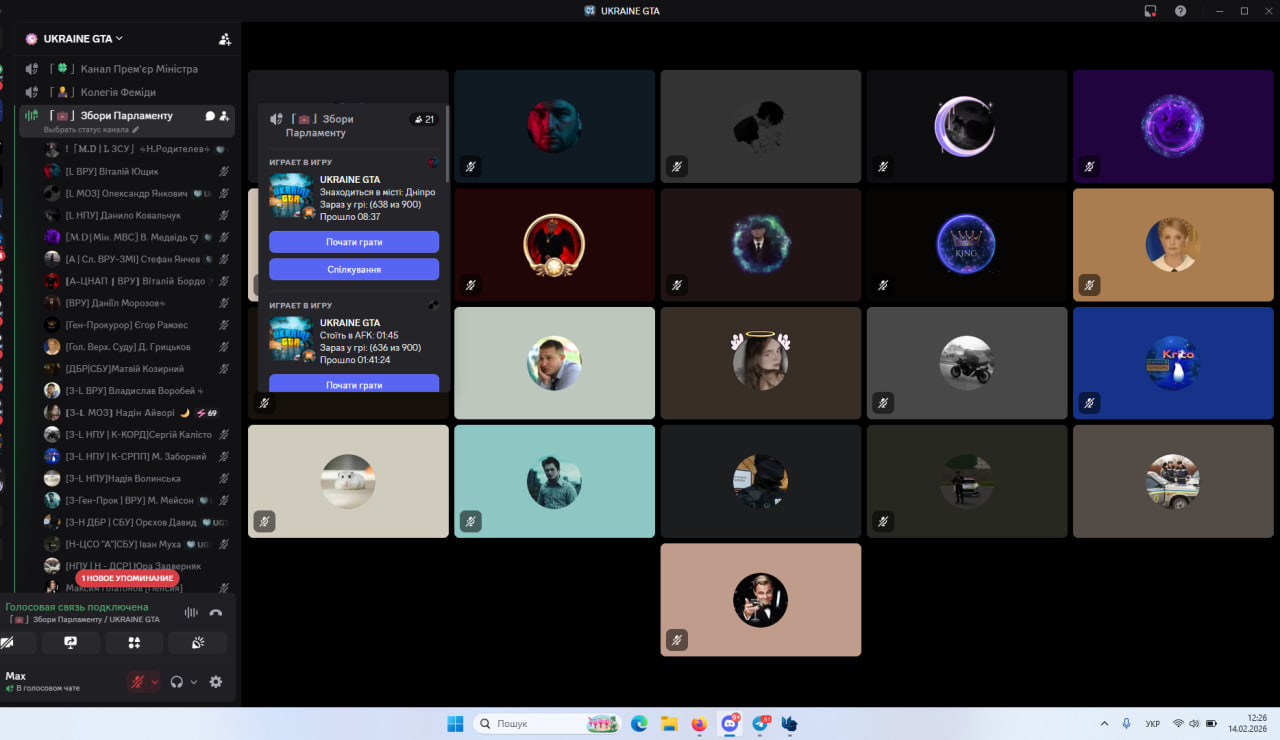Open user settings gear
Image resolution: width=1280 pixels, height=740 pixels.
(215, 682)
